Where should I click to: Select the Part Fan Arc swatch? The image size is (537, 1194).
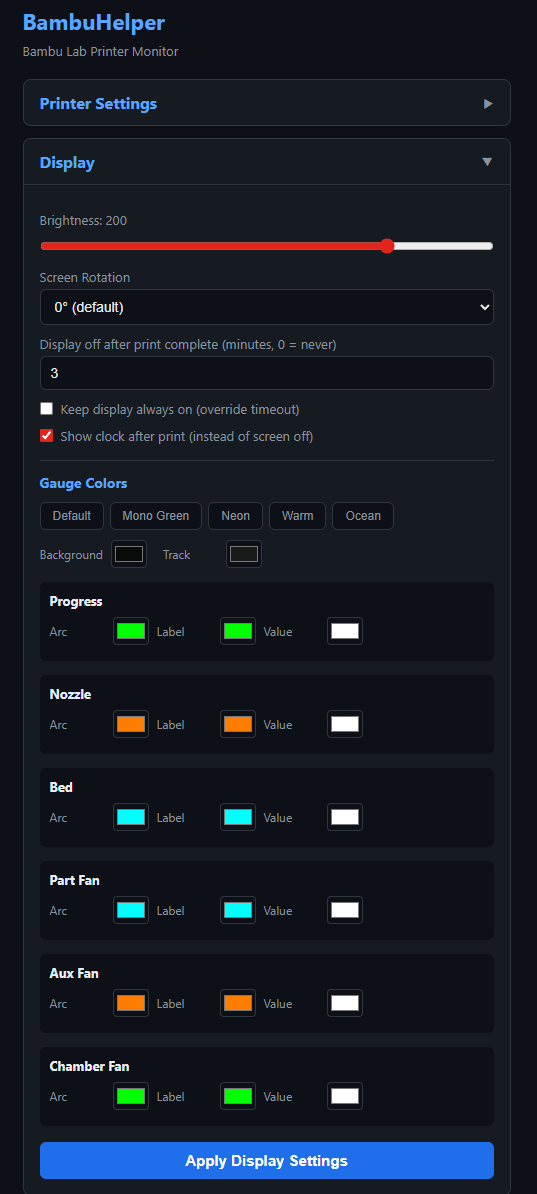(x=131, y=910)
